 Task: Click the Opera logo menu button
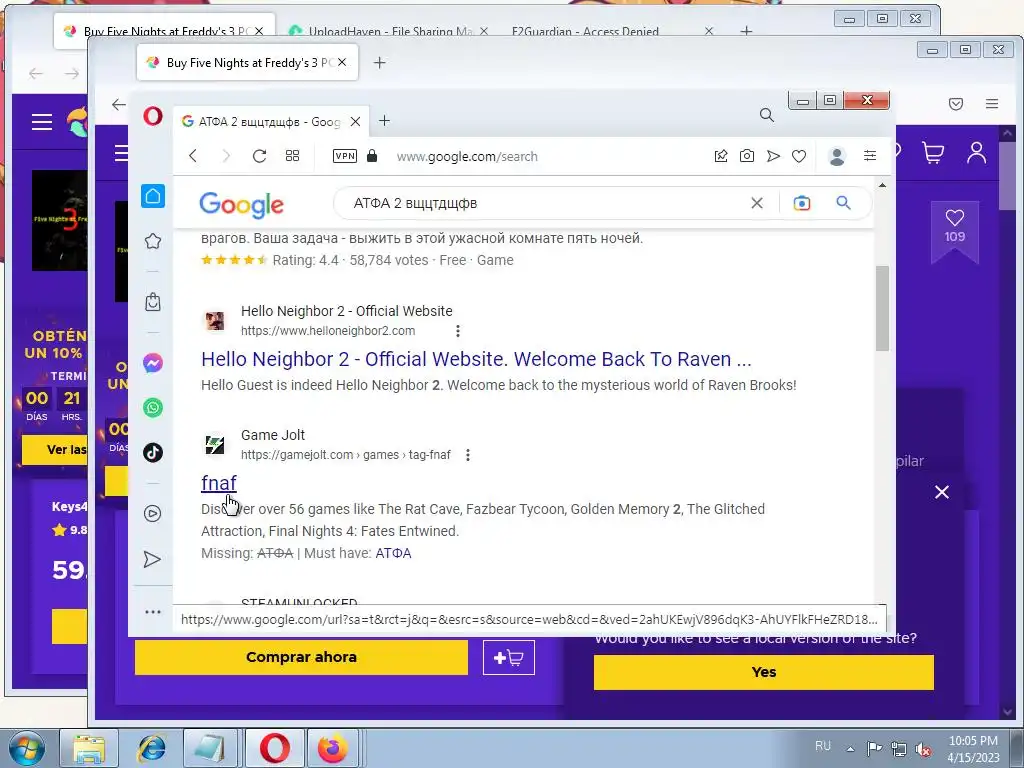coord(153,116)
